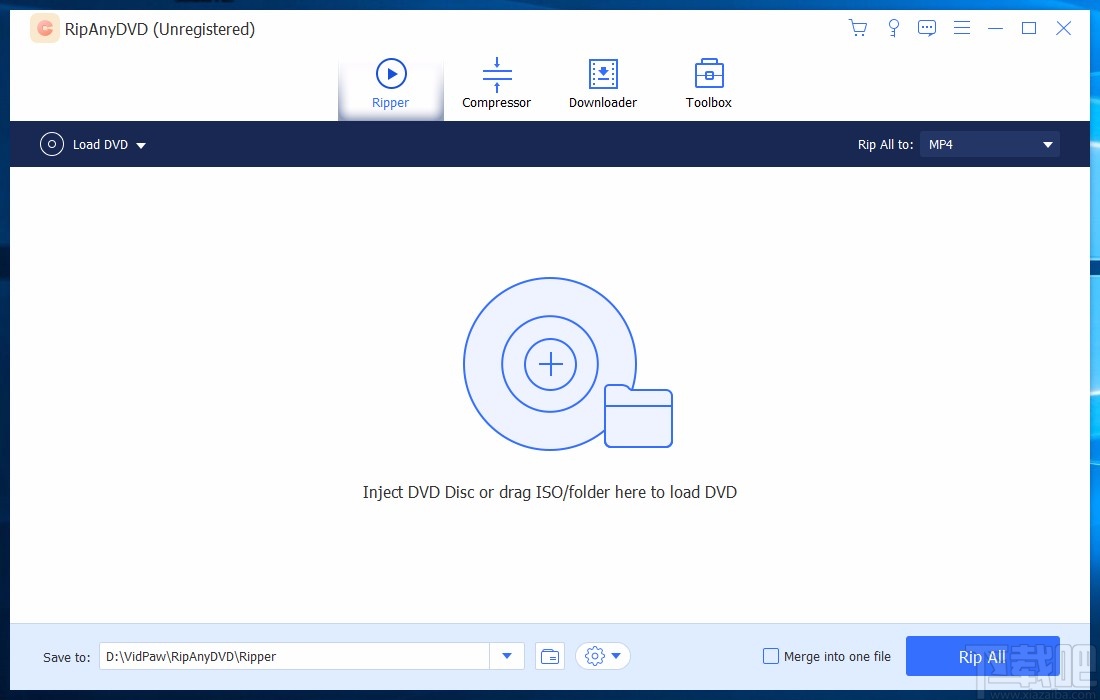
Task: Click the Load DVD disc icon
Action: 51,144
